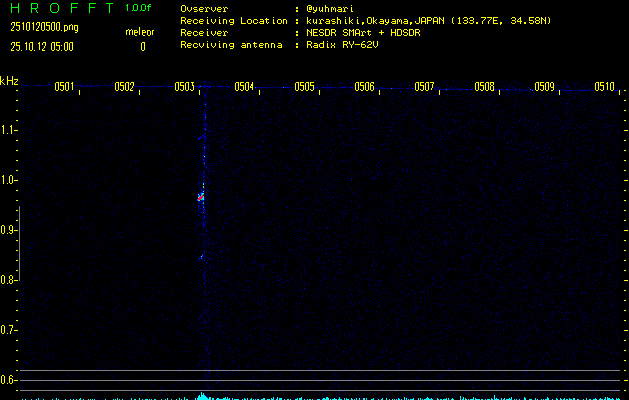Click the meteor count label
This screenshot has width=629, height=400.
(x=140, y=32)
